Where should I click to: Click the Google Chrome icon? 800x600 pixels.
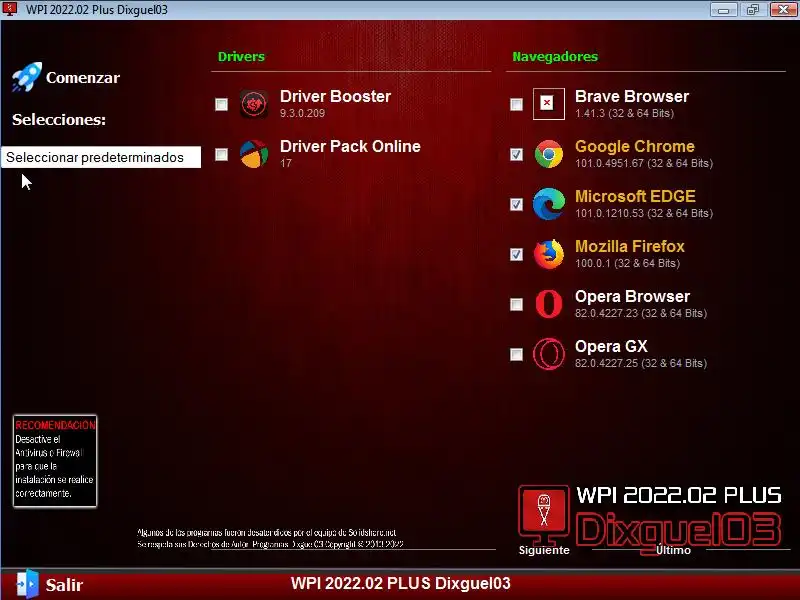[548, 154]
